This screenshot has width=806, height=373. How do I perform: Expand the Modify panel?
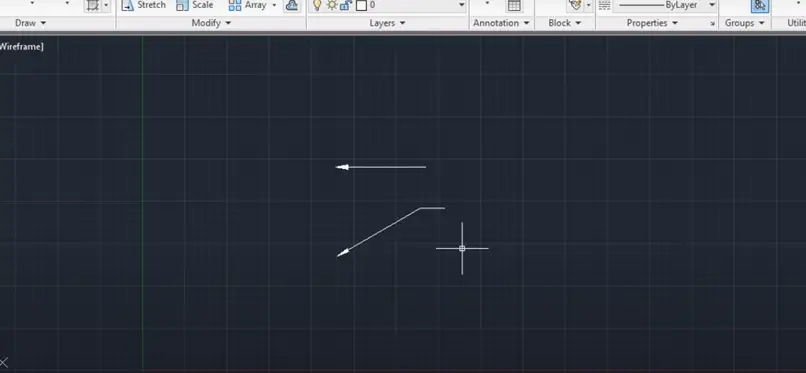point(211,23)
